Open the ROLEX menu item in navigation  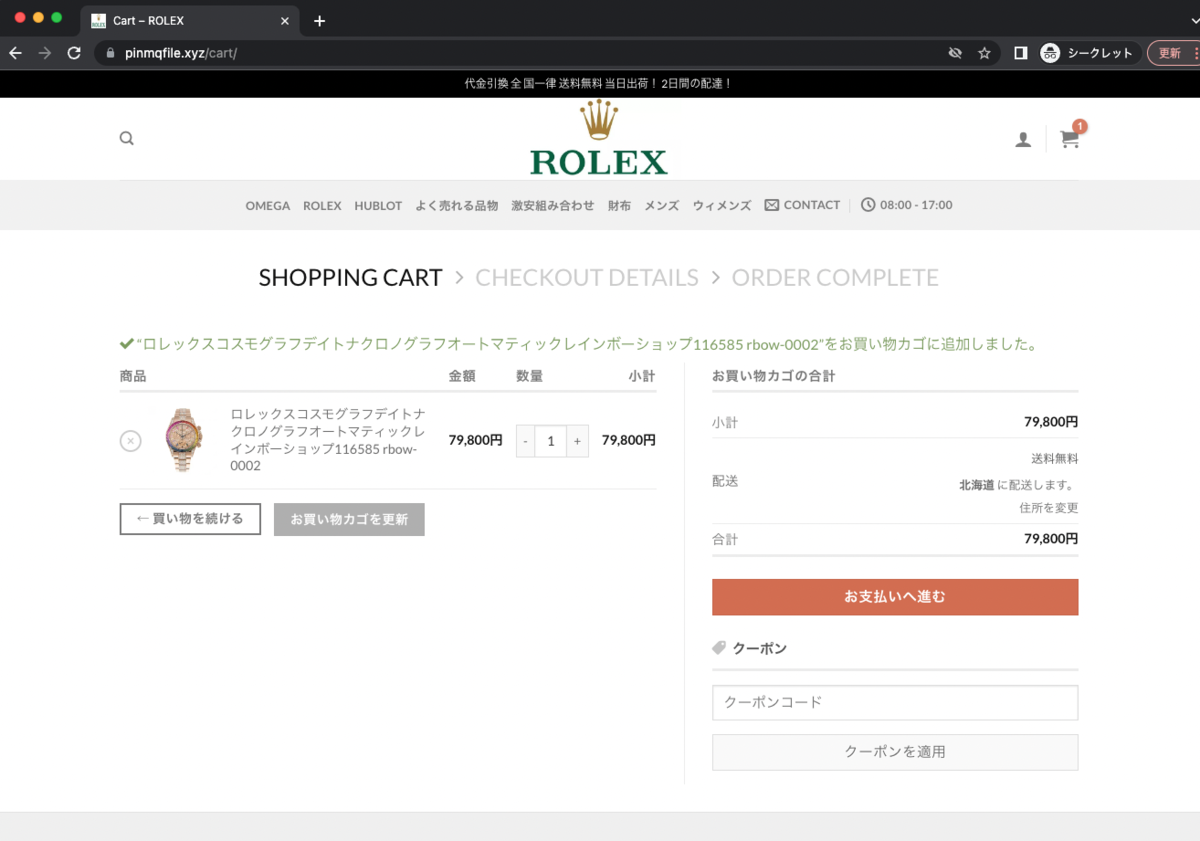tap(322, 205)
